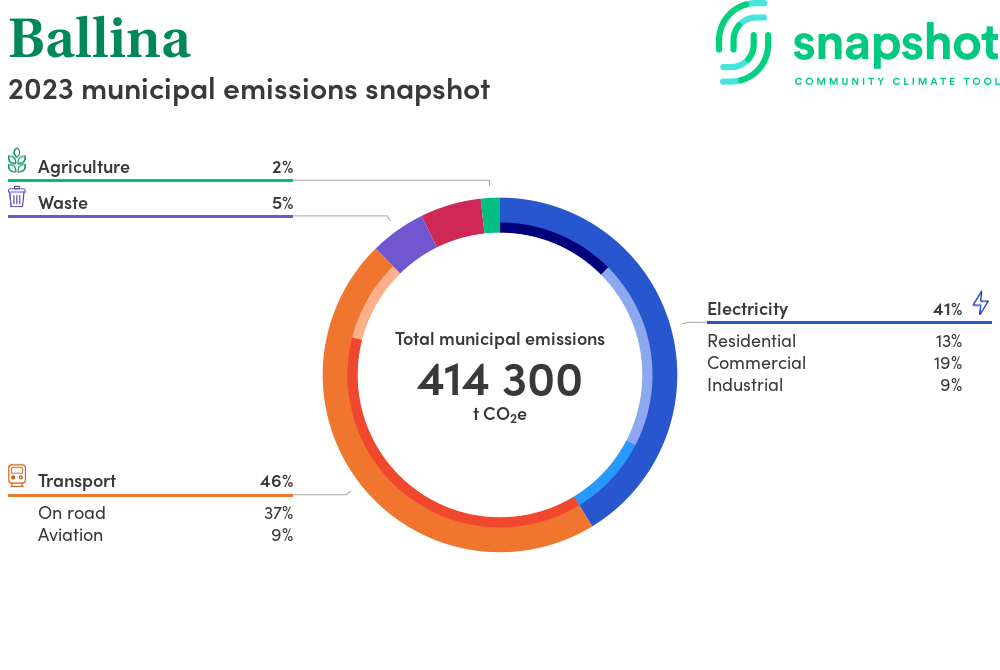Open the Transport category label
Image resolution: width=1000 pixels, height=670 pixels.
77,481
